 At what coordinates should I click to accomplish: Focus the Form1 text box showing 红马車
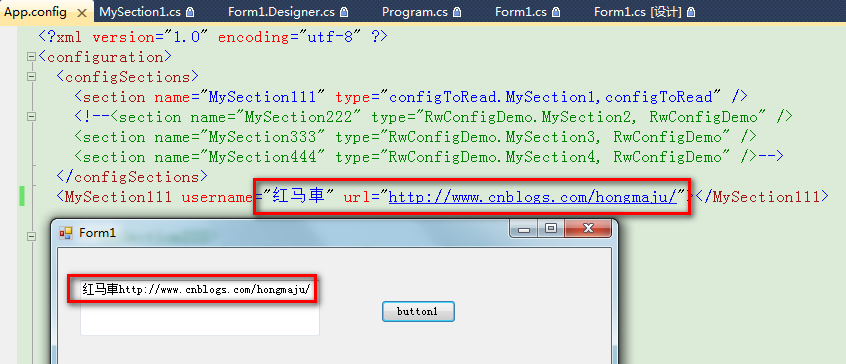(200, 307)
